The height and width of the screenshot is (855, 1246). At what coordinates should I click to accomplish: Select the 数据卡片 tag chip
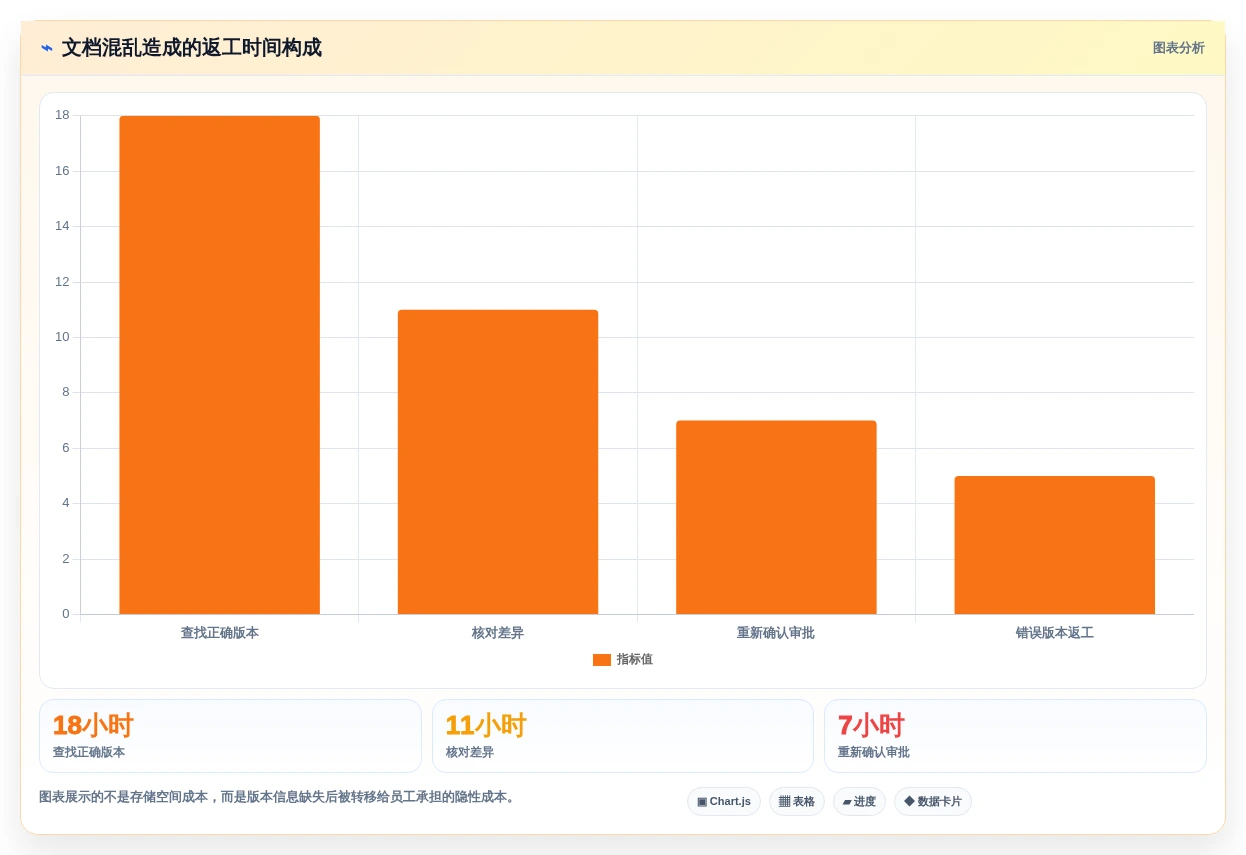[x=933, y=802]
